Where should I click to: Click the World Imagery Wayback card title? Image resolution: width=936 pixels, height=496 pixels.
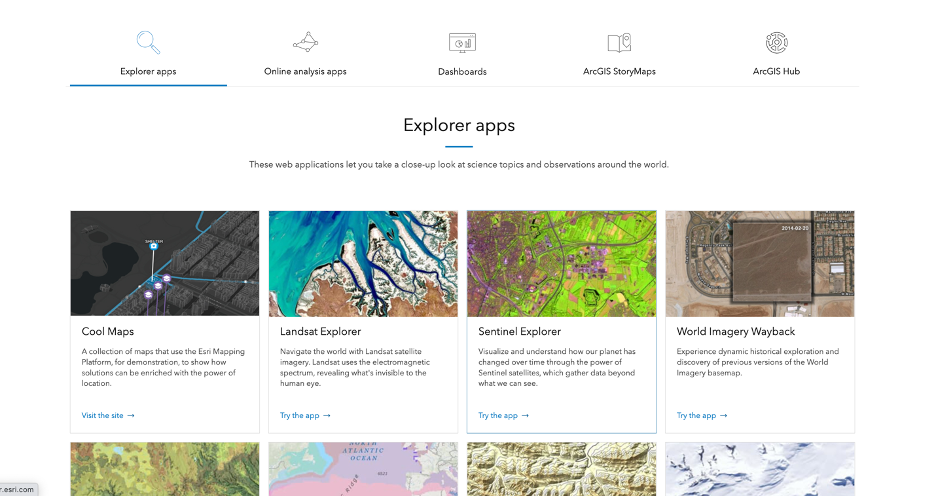coord(735,331)
